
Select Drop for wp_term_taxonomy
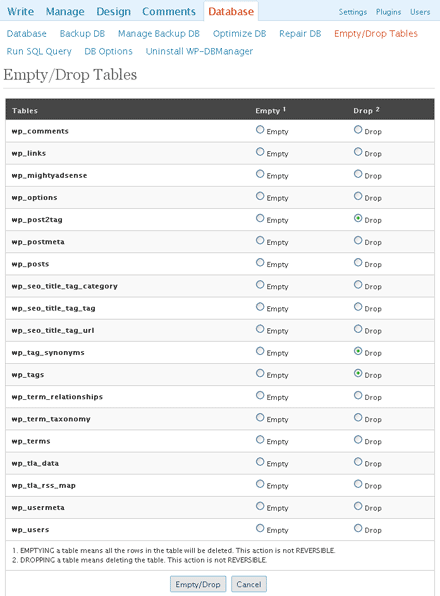pyautogui.click(x=358, y=418)
